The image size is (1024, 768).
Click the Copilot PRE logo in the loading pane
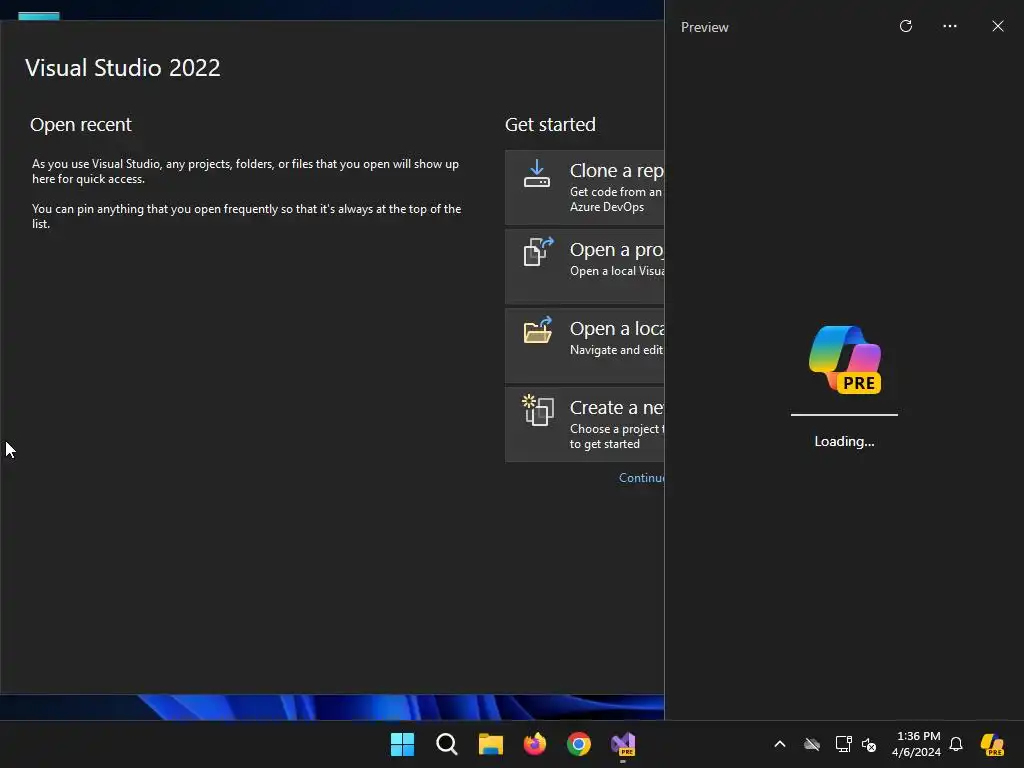click(845, 359)
